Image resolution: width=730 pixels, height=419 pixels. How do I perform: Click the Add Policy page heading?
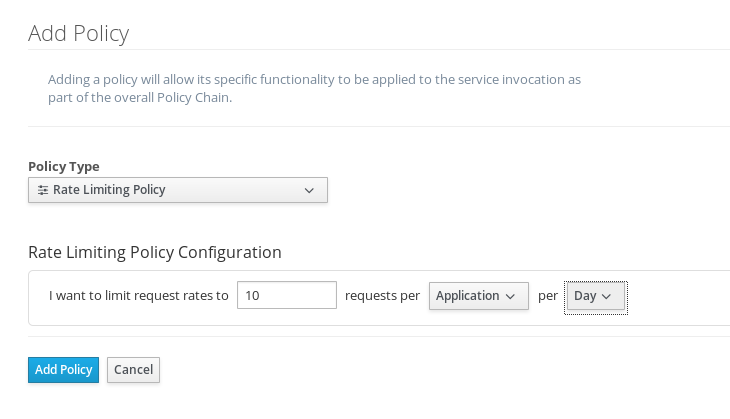79,34
